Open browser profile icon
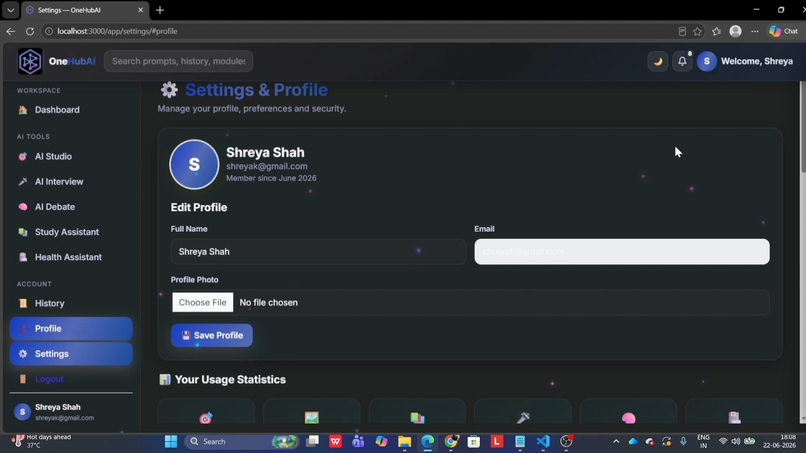The height and width of the screenshot is (453, 806). [736, 31]
